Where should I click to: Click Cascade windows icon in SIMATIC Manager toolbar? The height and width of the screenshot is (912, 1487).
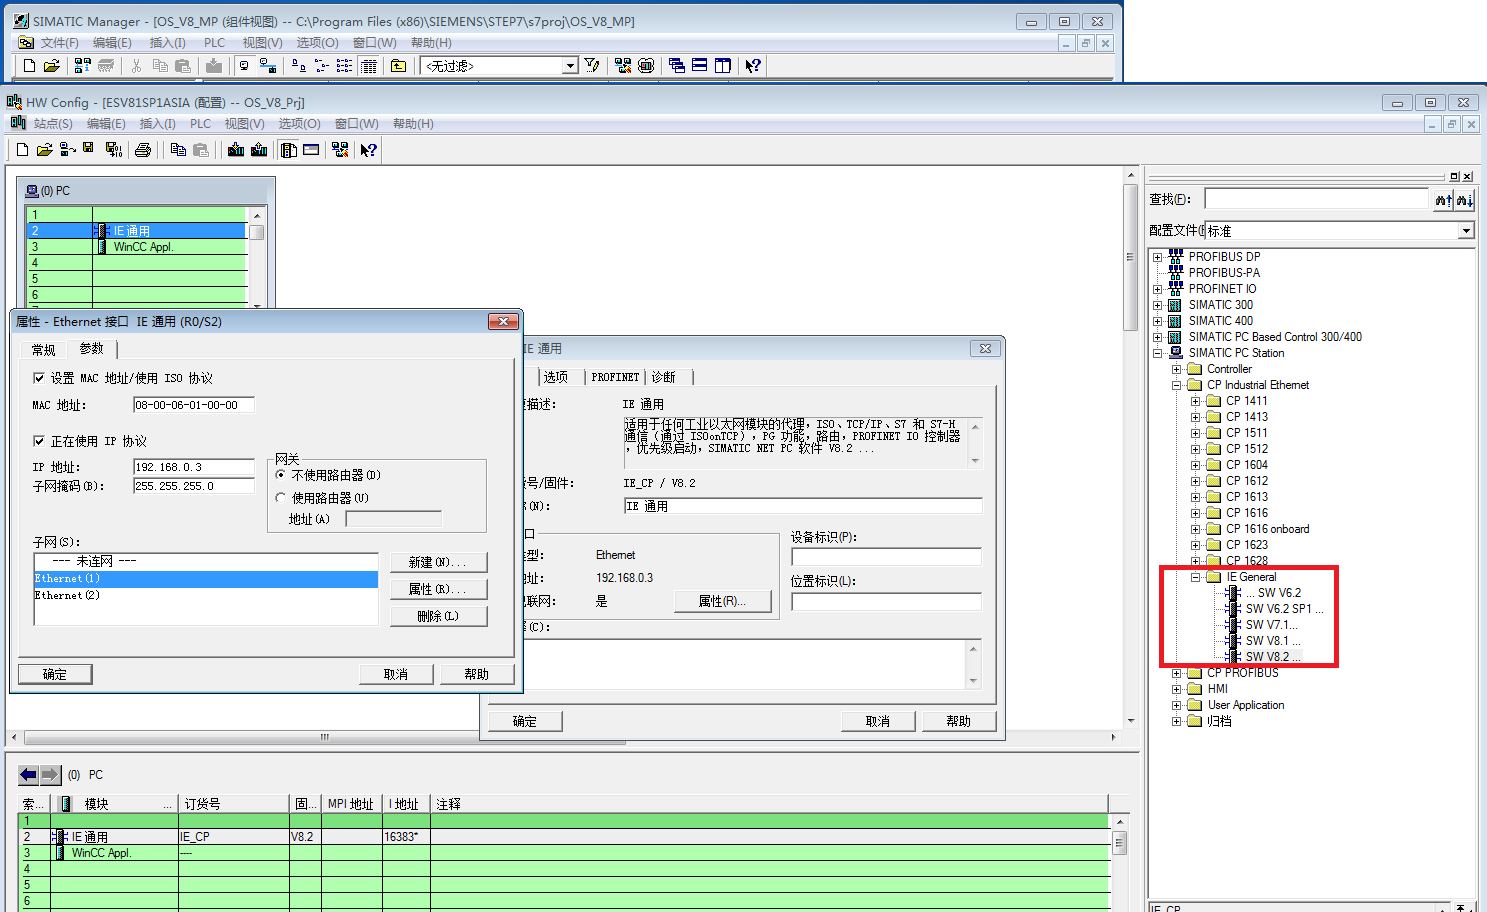(677, 66)
